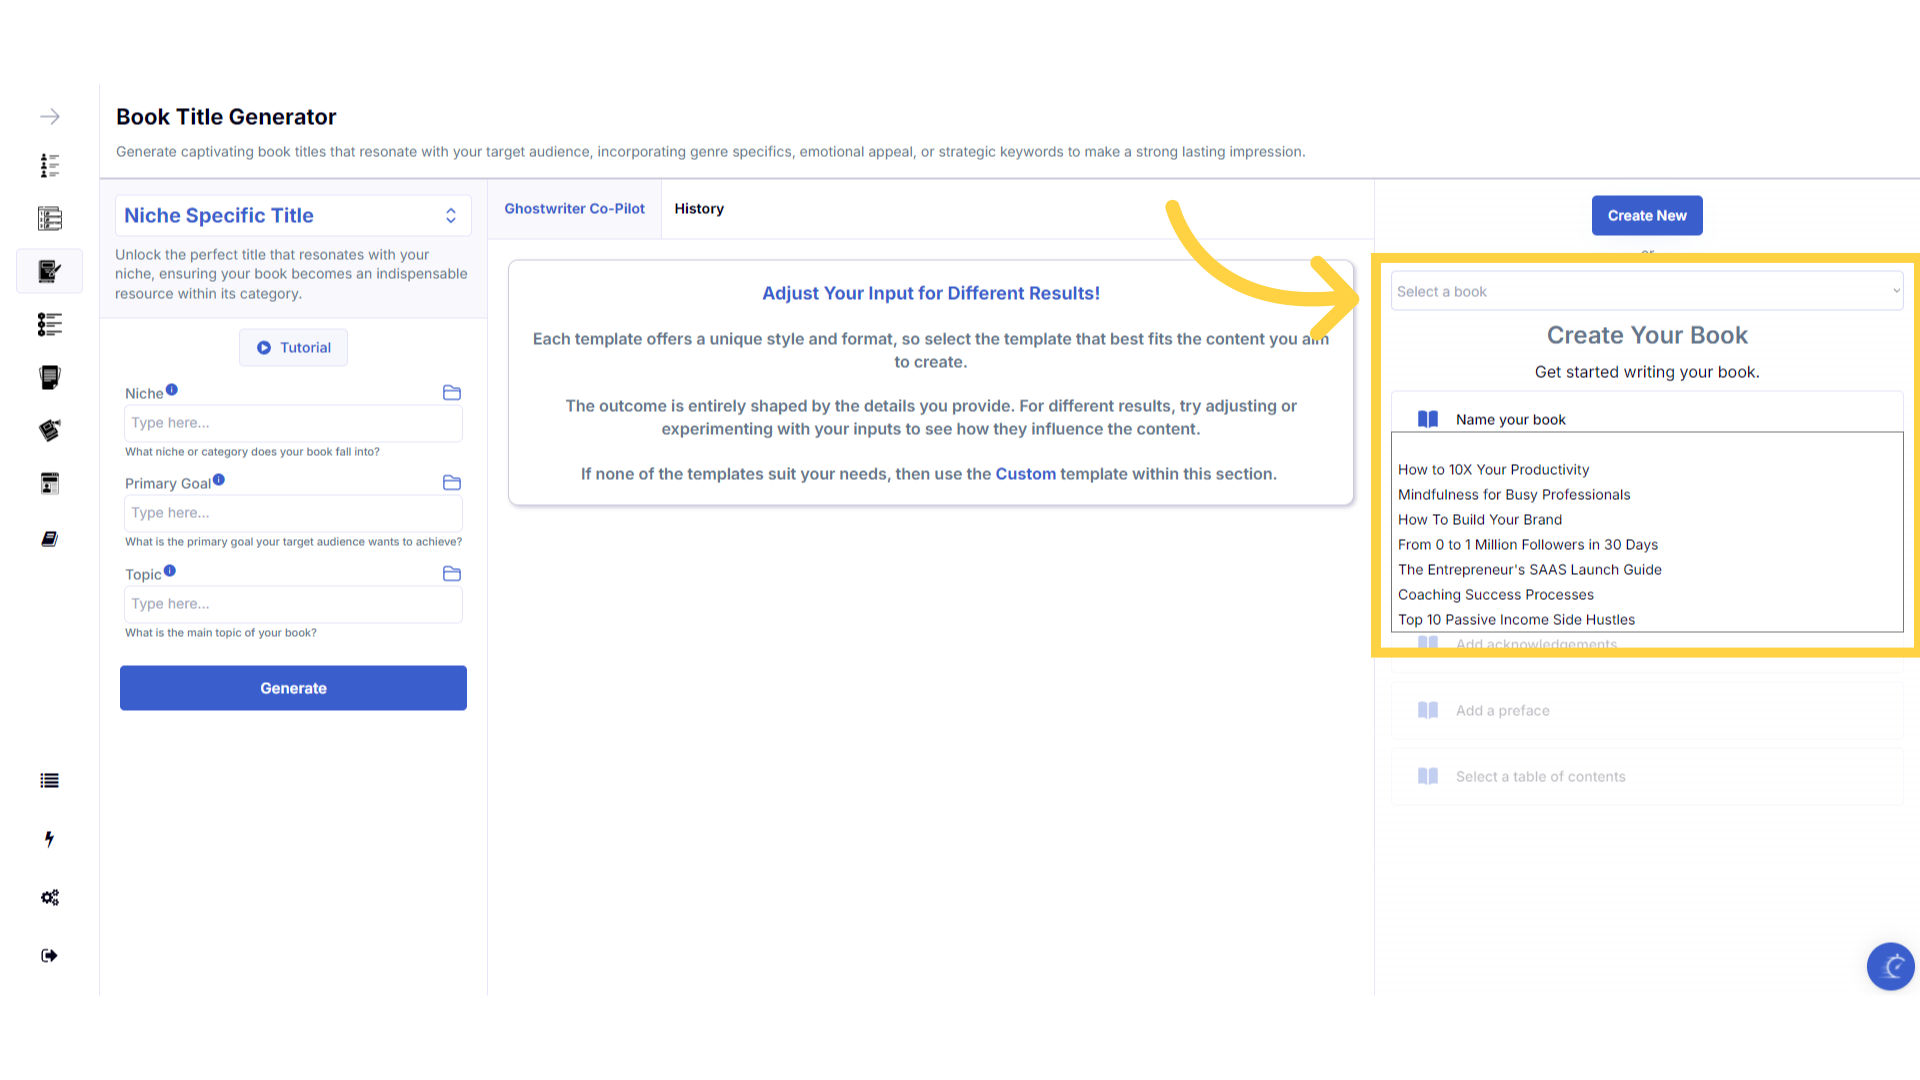Viewport: 1920px width, 1080px height.
Task: Select 'Mindfulness for Busy Professionals' book title
Action: tap(1514, 495)
